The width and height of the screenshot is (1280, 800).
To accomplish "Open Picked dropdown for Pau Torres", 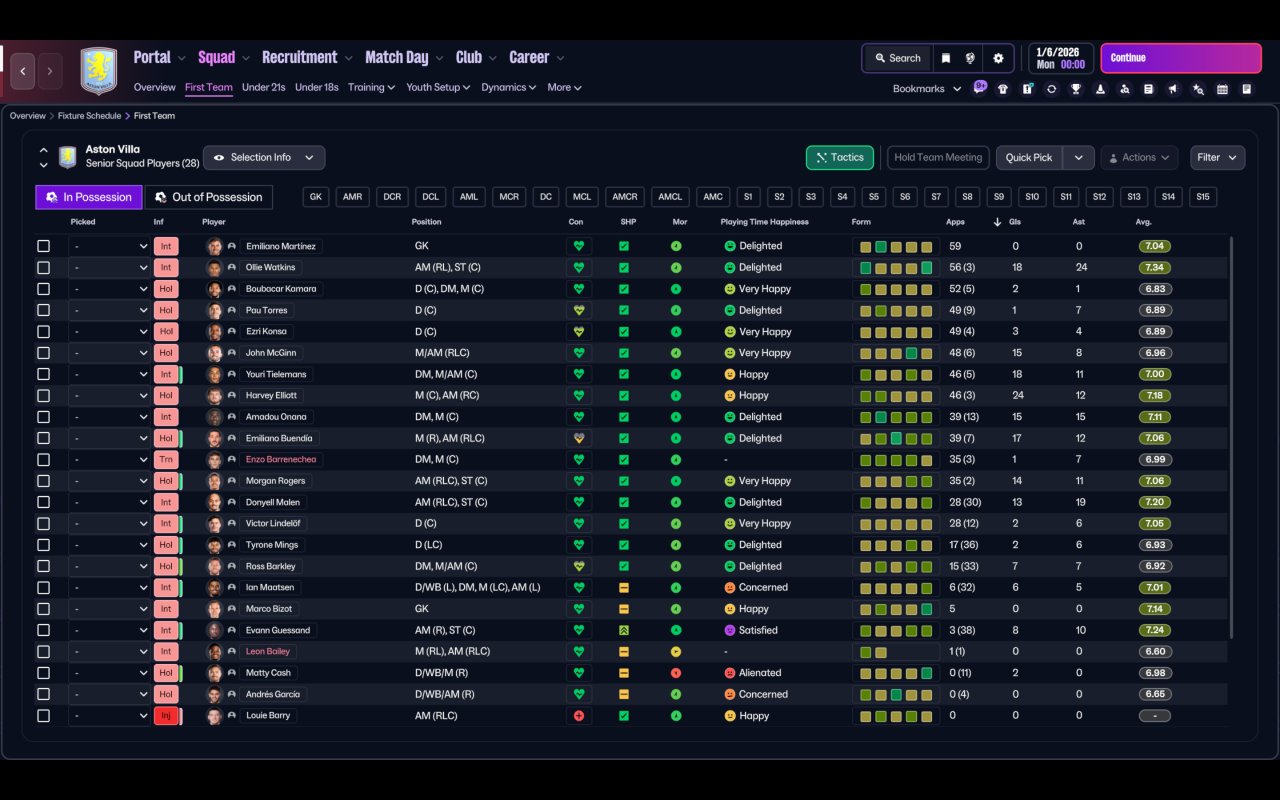I will [x=109, y=310].
